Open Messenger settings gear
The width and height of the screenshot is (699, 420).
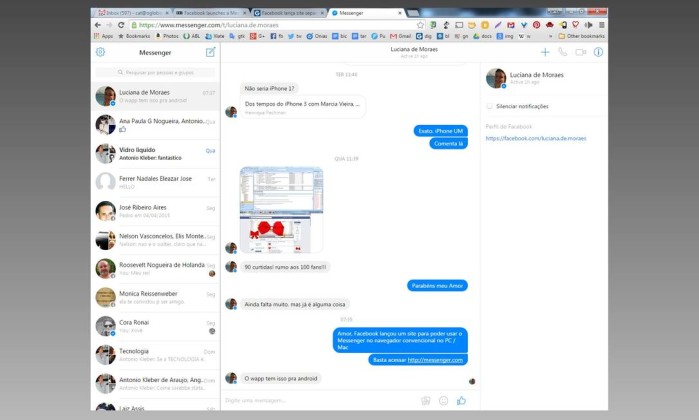100,52
